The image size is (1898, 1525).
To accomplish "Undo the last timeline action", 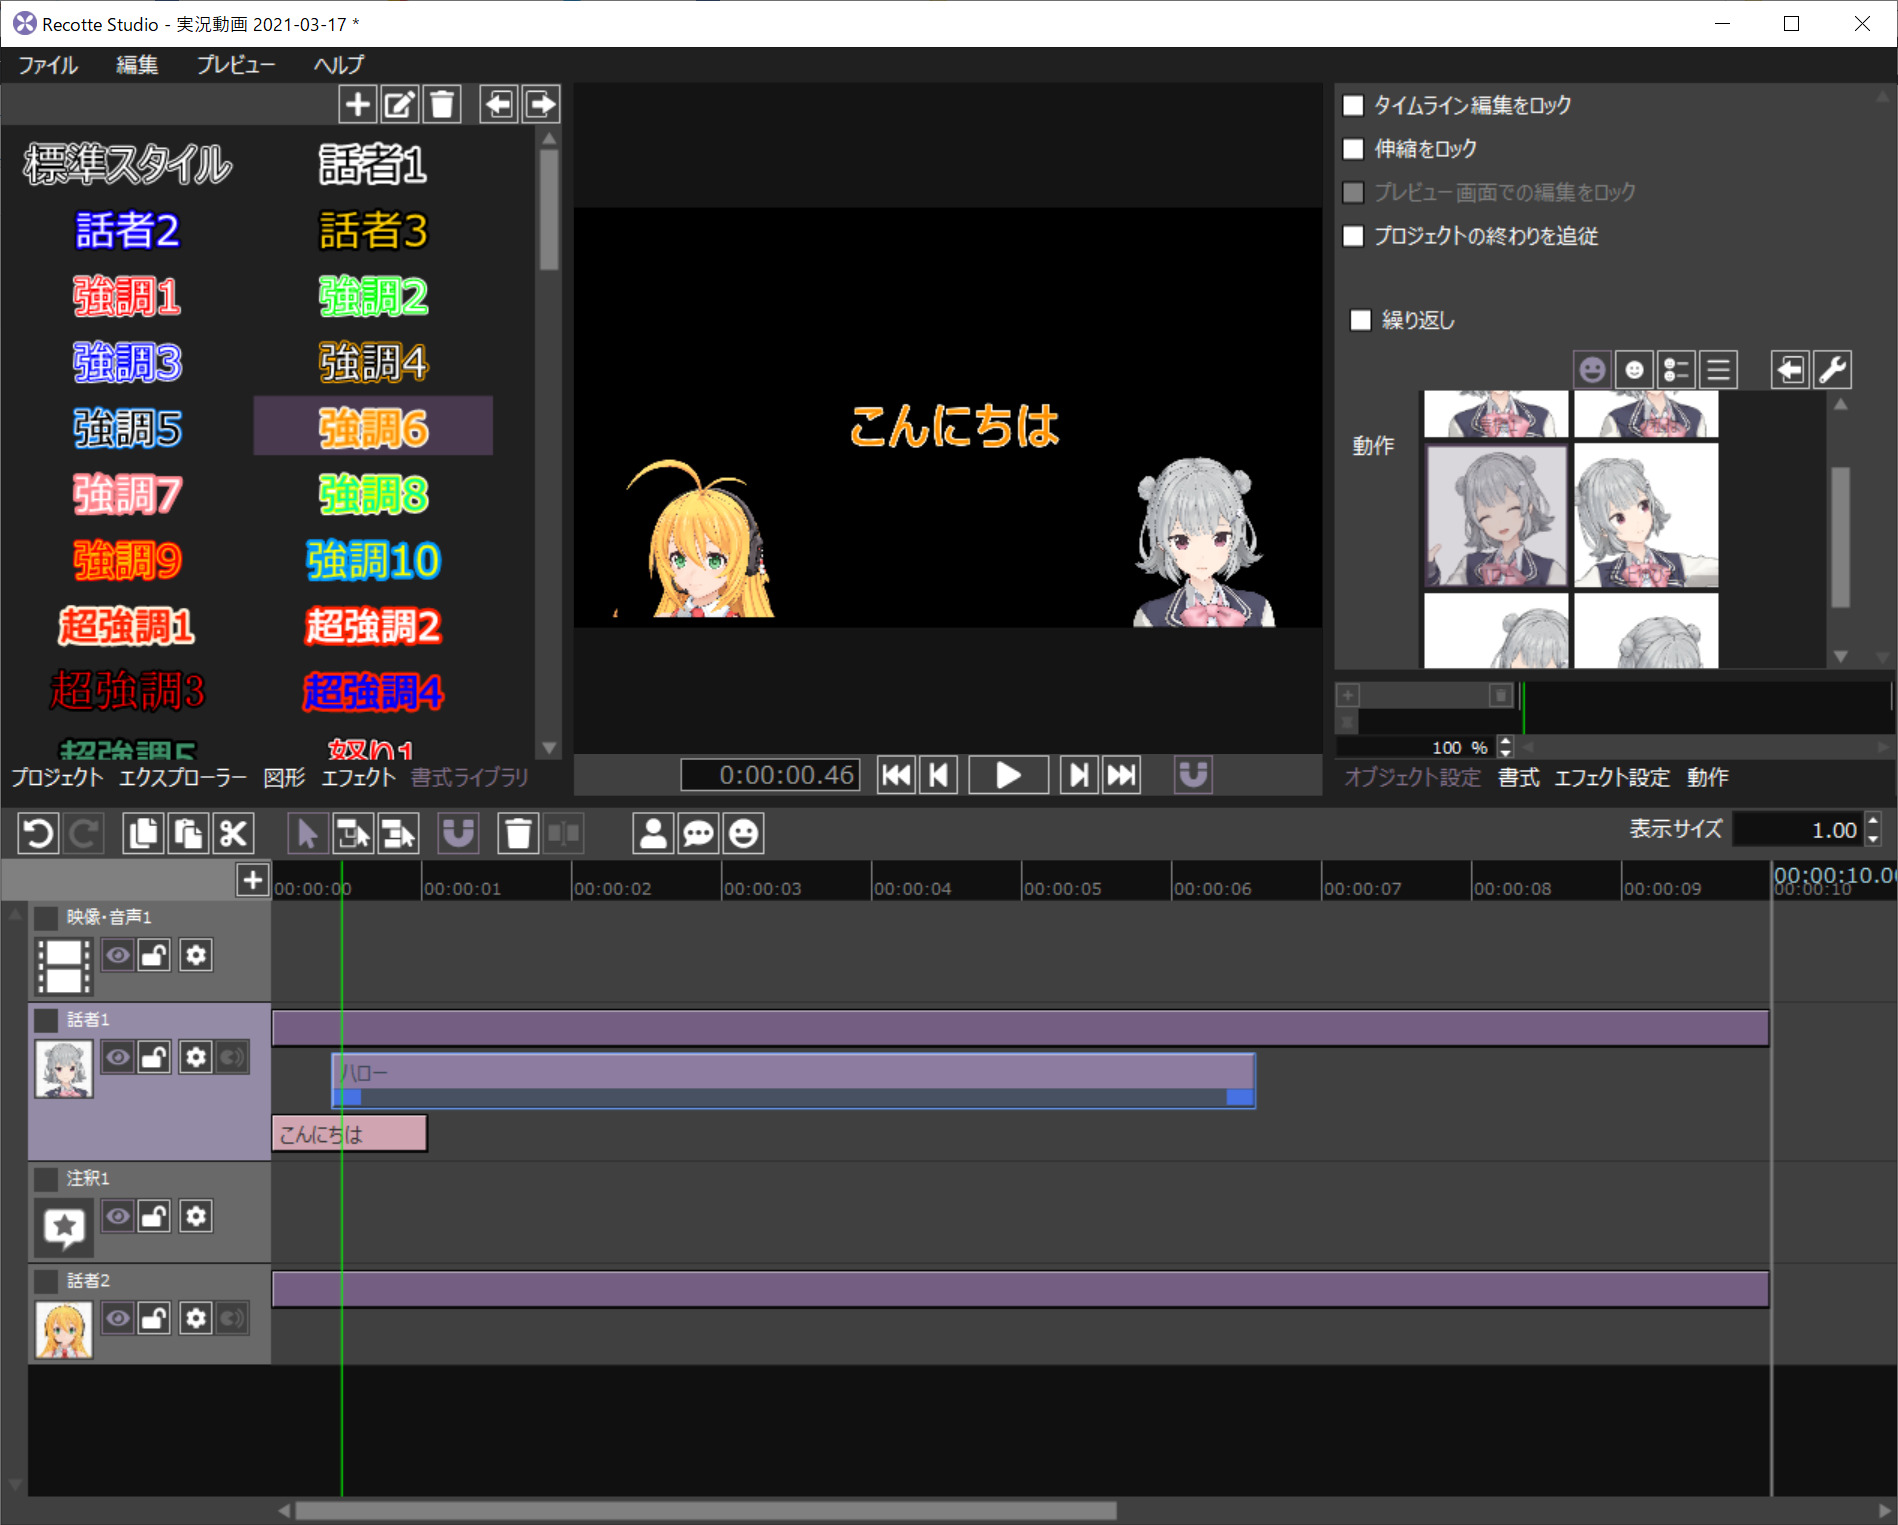I will (39, 833).
